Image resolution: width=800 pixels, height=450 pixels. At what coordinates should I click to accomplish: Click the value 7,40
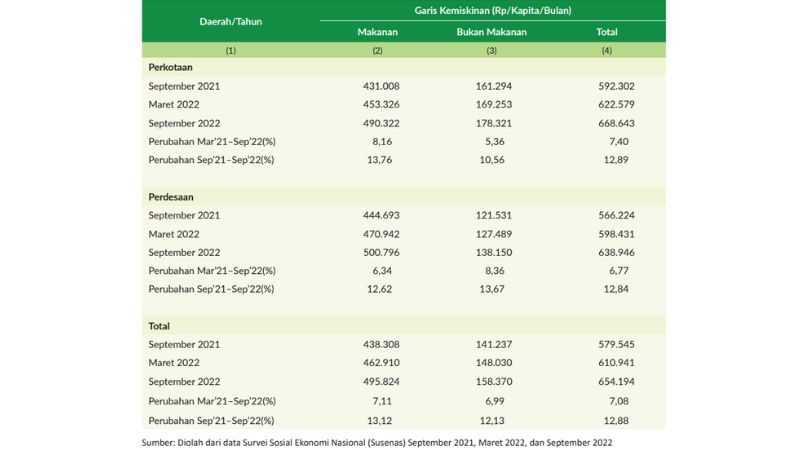point(618,142)
